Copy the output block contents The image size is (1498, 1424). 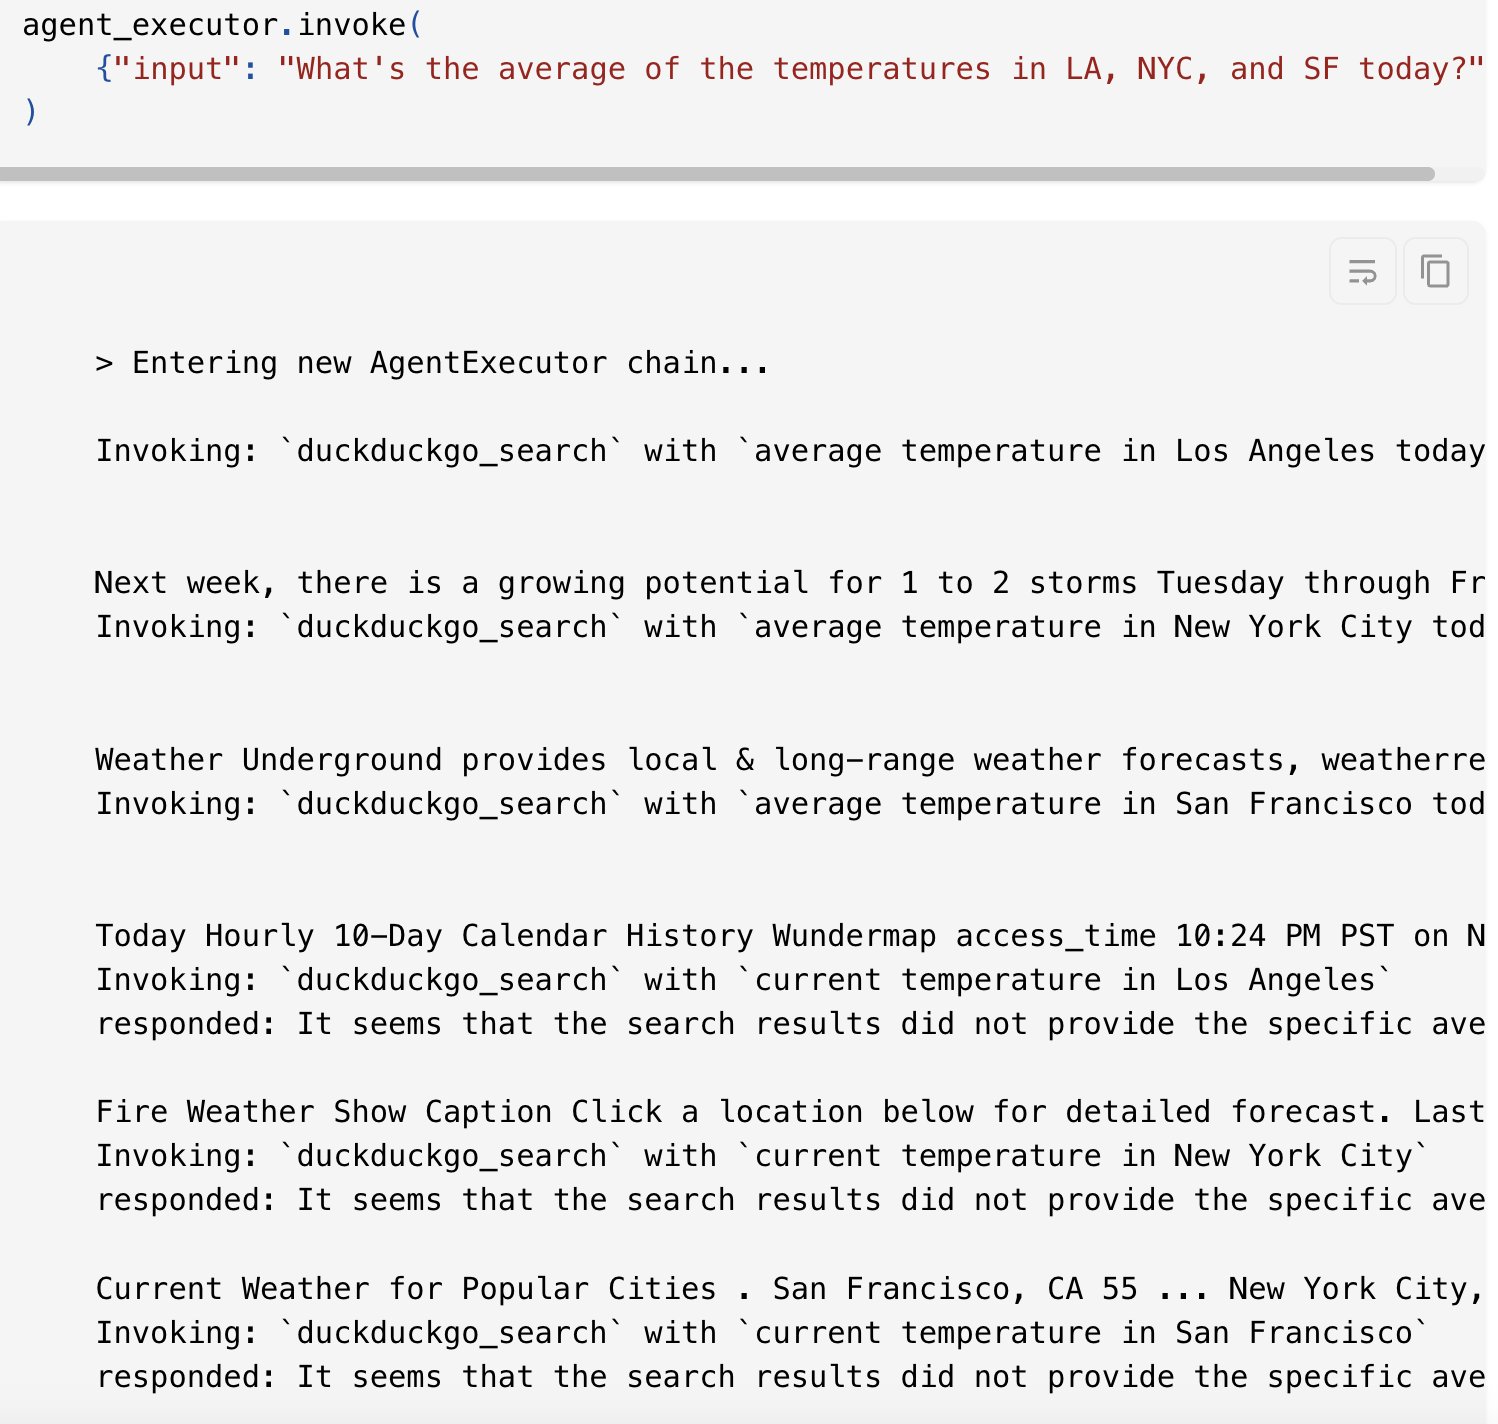point(1436,271)
